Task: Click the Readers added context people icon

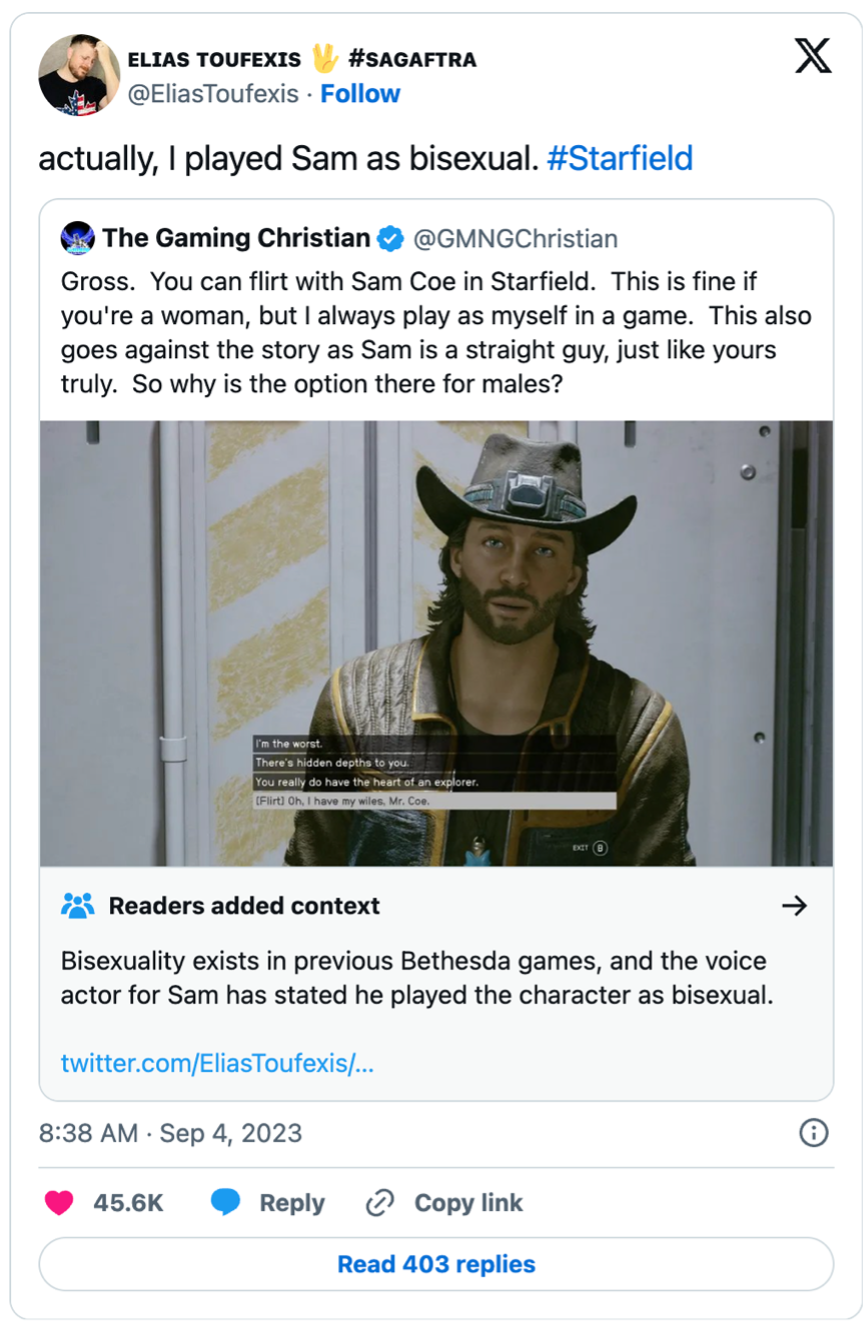Action: pos(77,906)
